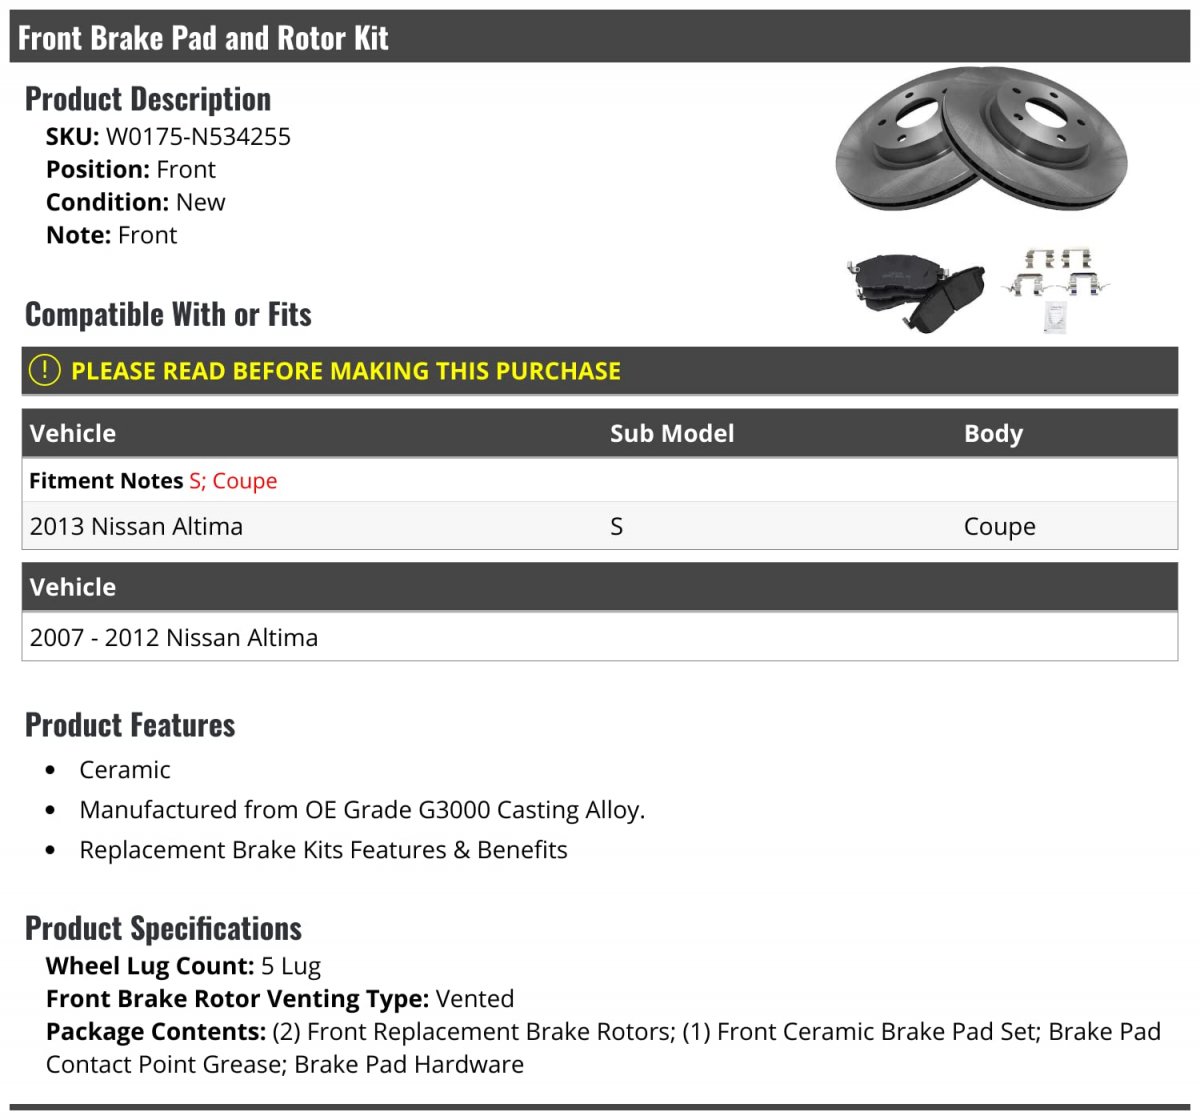Click the Coupe body cell
This screenshot has height=1120, width=1200.
point(1000,527)
